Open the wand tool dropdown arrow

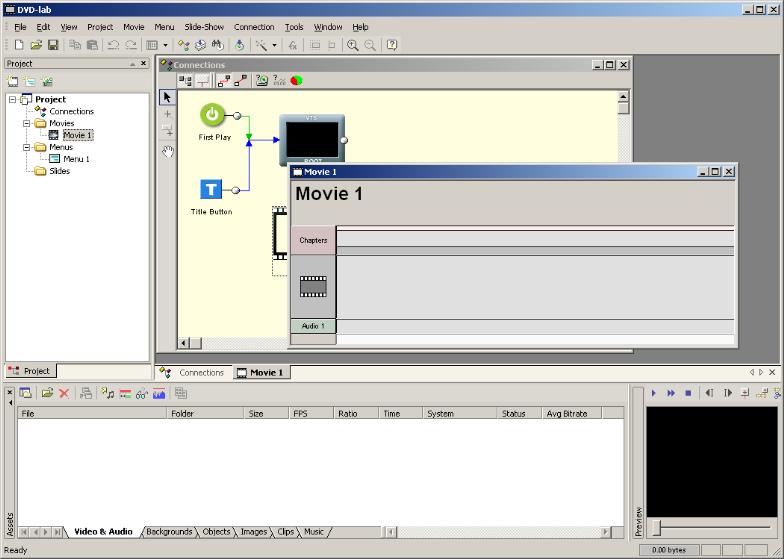[x=274, y=45]
